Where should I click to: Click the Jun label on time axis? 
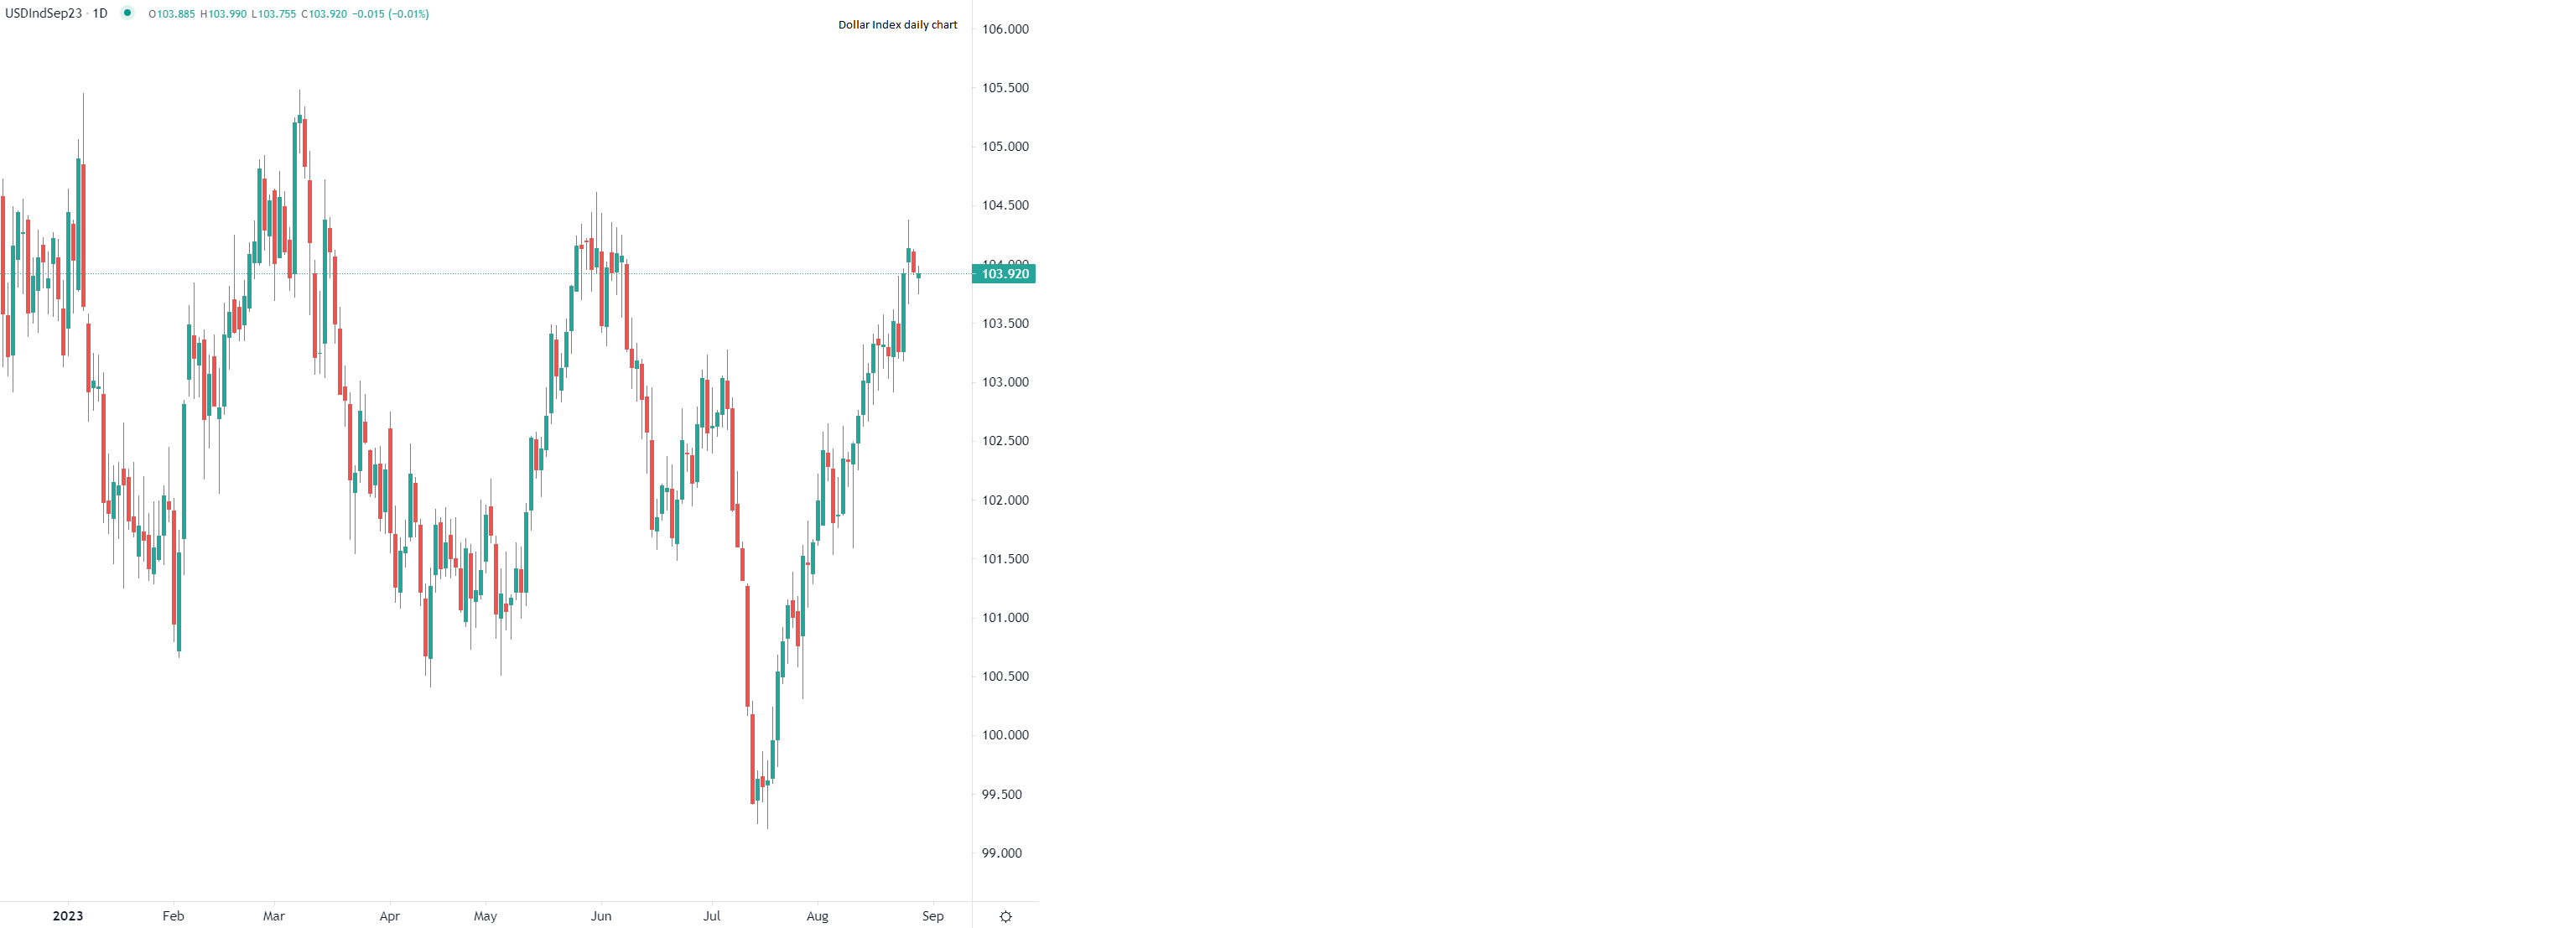601,916
